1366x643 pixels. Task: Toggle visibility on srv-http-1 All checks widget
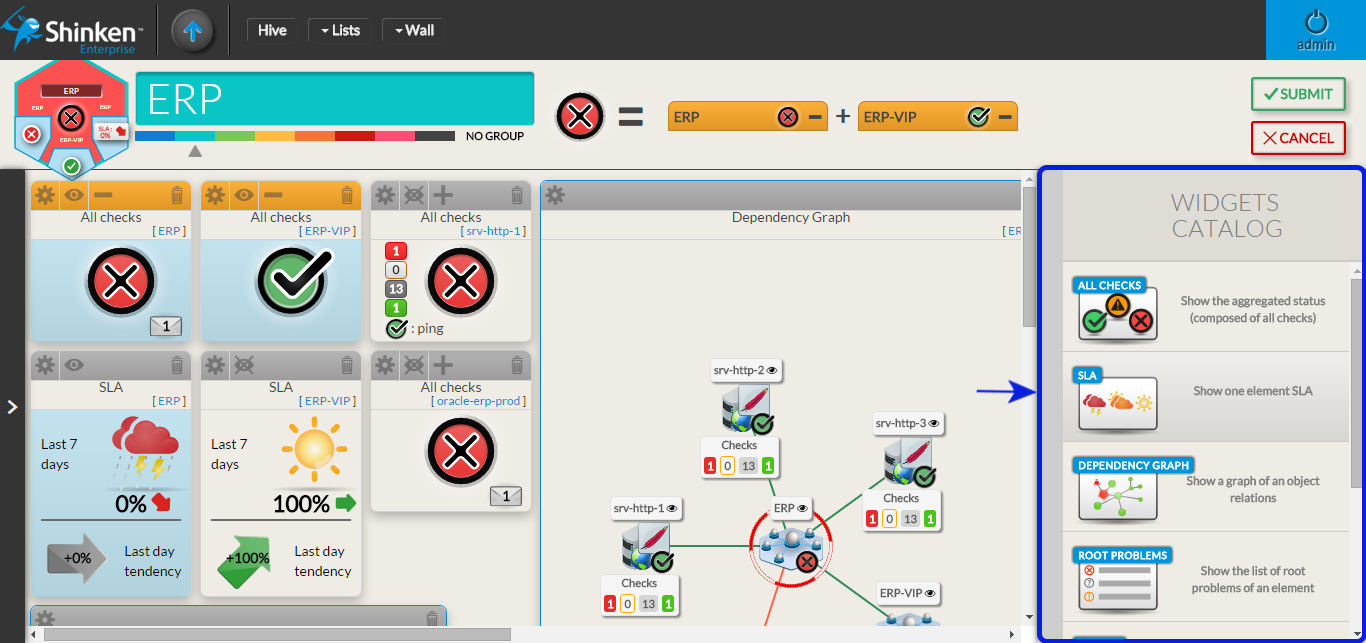(414, 195)
